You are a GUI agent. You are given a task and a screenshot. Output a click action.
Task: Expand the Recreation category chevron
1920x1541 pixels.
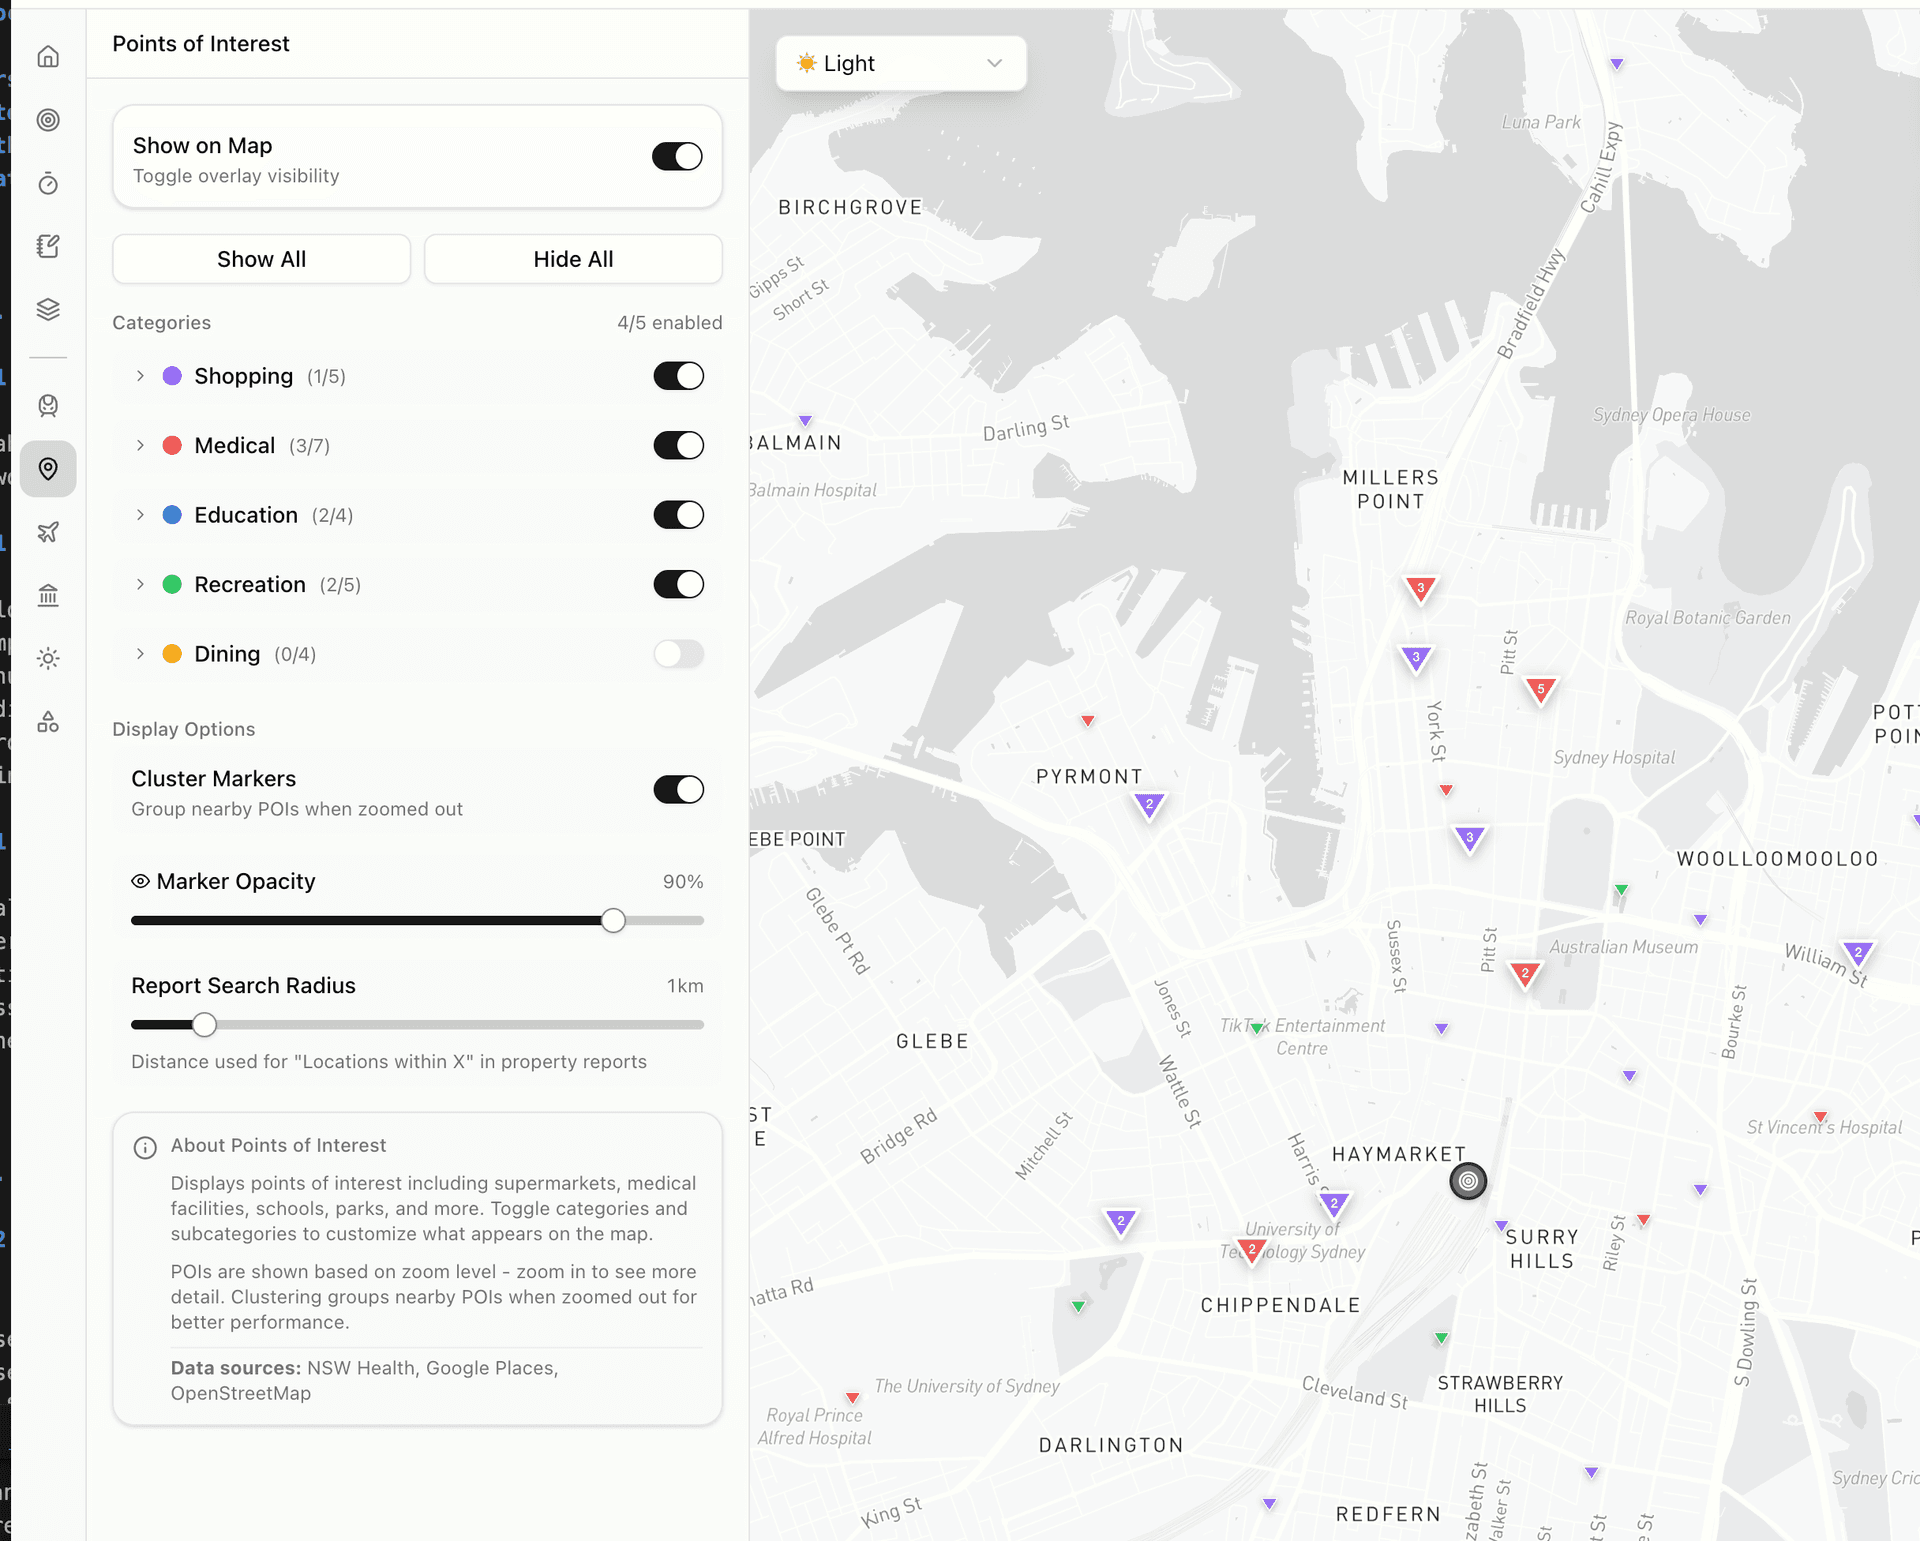[x=140, y=585]
